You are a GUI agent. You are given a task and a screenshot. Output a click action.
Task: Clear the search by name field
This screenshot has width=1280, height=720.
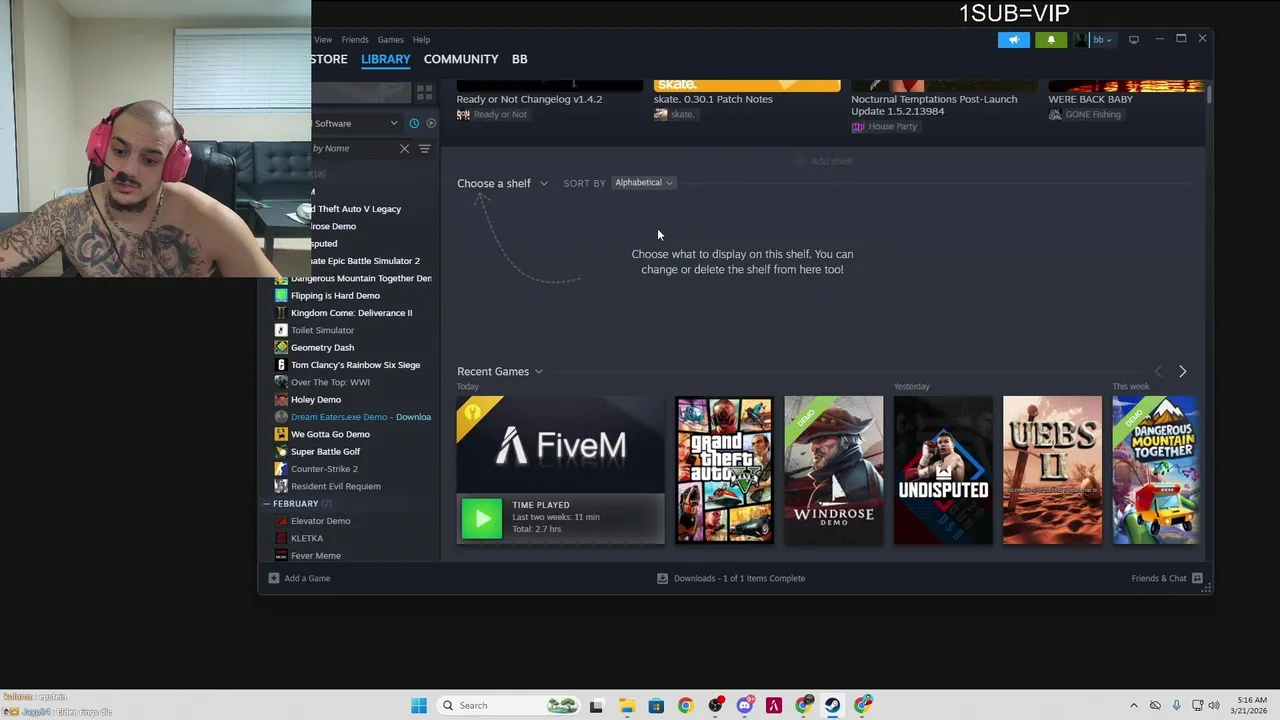pyautogui.click(x=404, y=148)
